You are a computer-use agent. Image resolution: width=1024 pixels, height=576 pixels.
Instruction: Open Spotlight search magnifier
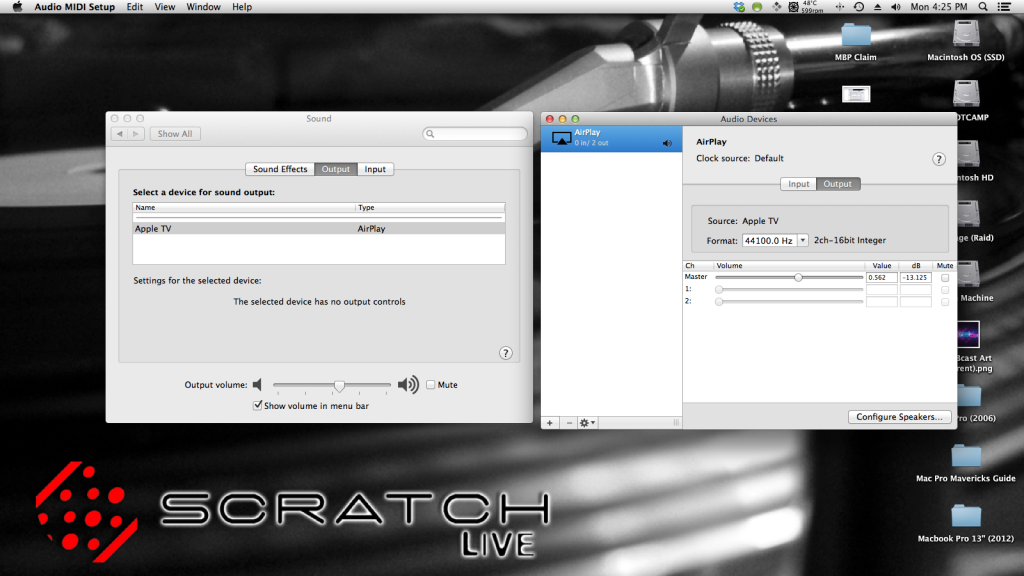983,7
